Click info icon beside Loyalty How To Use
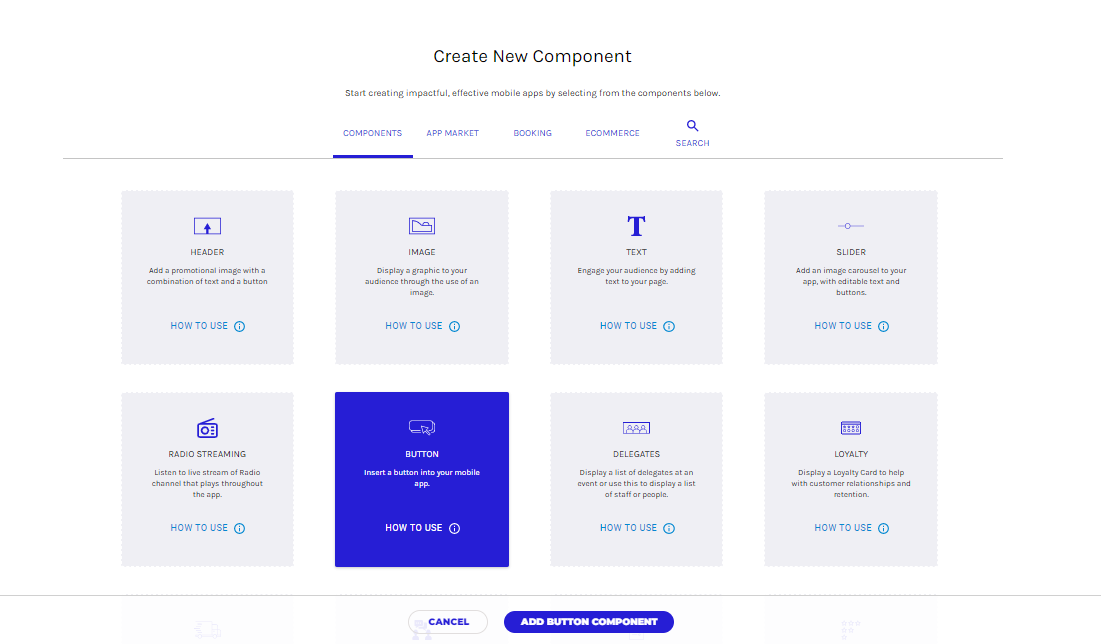The height and width of the screenshot is (644, 1101). pyautogui.click(x=883, y=529)
